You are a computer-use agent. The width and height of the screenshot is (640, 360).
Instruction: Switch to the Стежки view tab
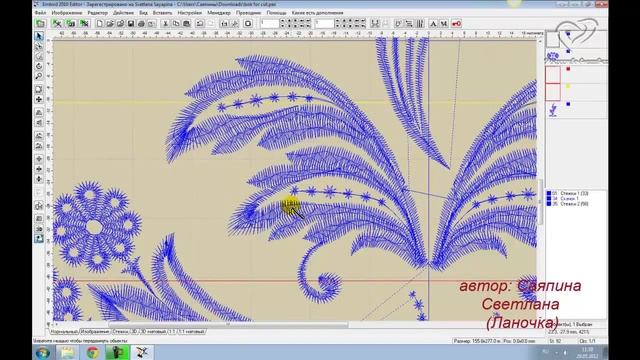pos(120,332)
